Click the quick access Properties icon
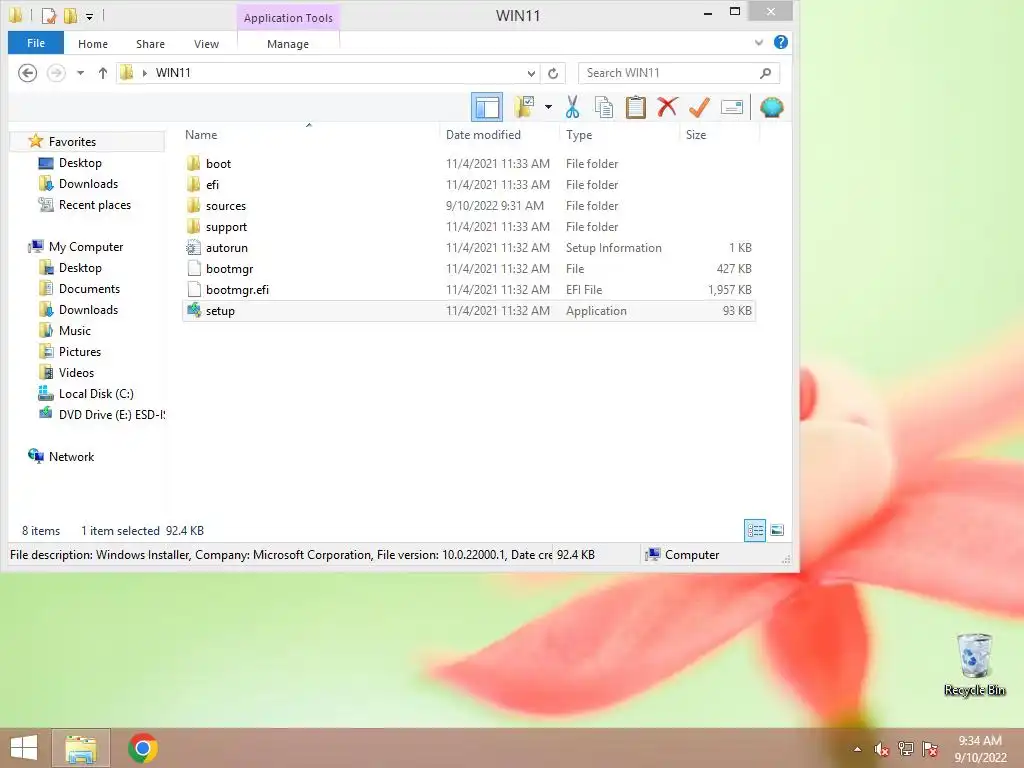This screenshot has height=768, width=1024. [x=49, y=15]
